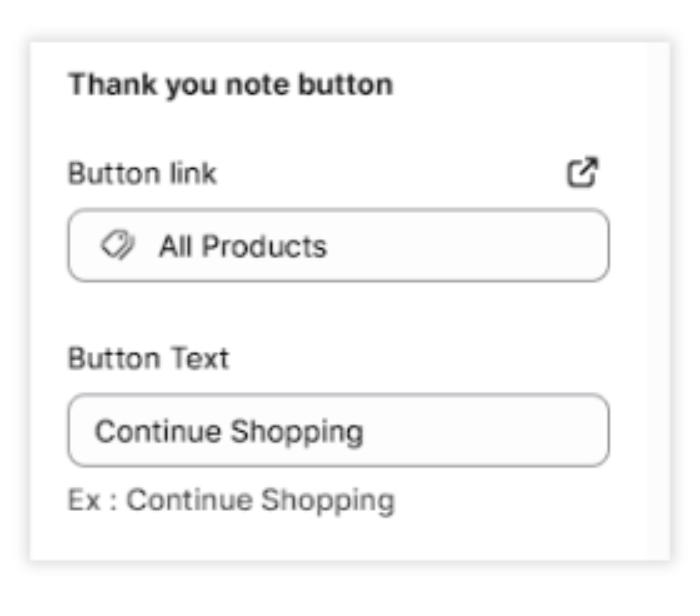Click empty space inside Button Text field
Screen dimensions: 700x616
pyautogui.click(x=490, y=431)
